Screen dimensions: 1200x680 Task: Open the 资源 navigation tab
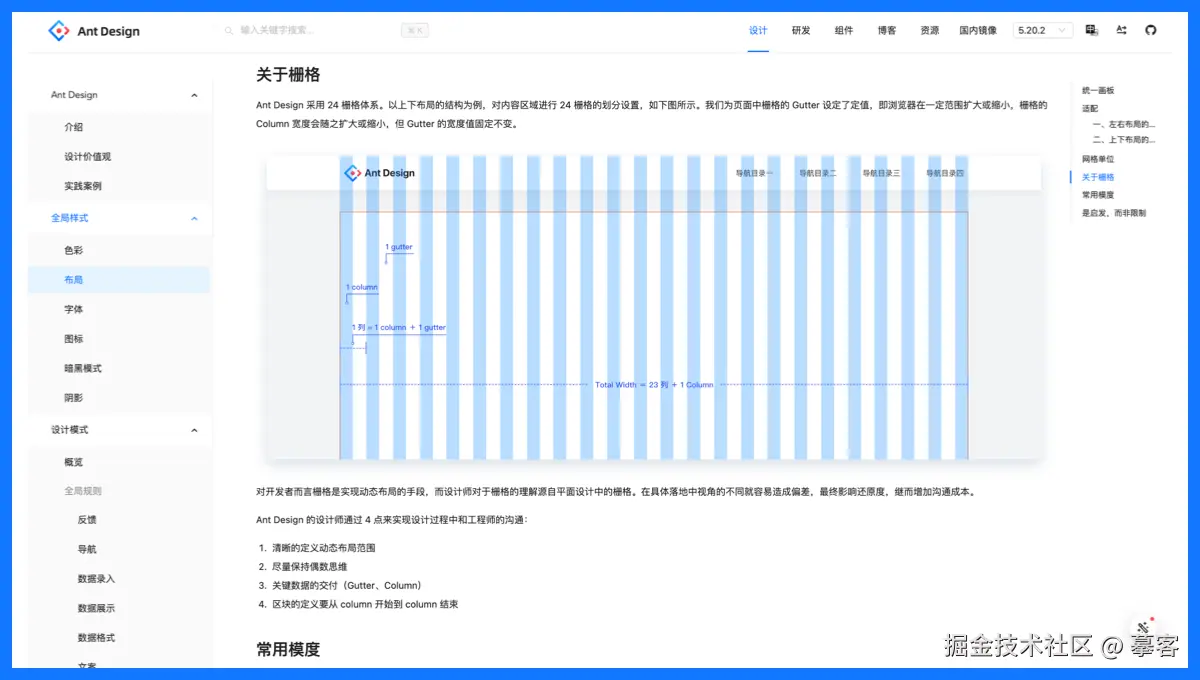(930, 31)
